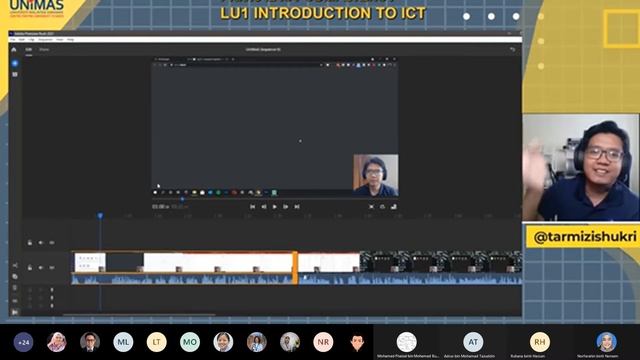Mute the upper video track audio
This screenshot has height=360, width=640.
41,243
